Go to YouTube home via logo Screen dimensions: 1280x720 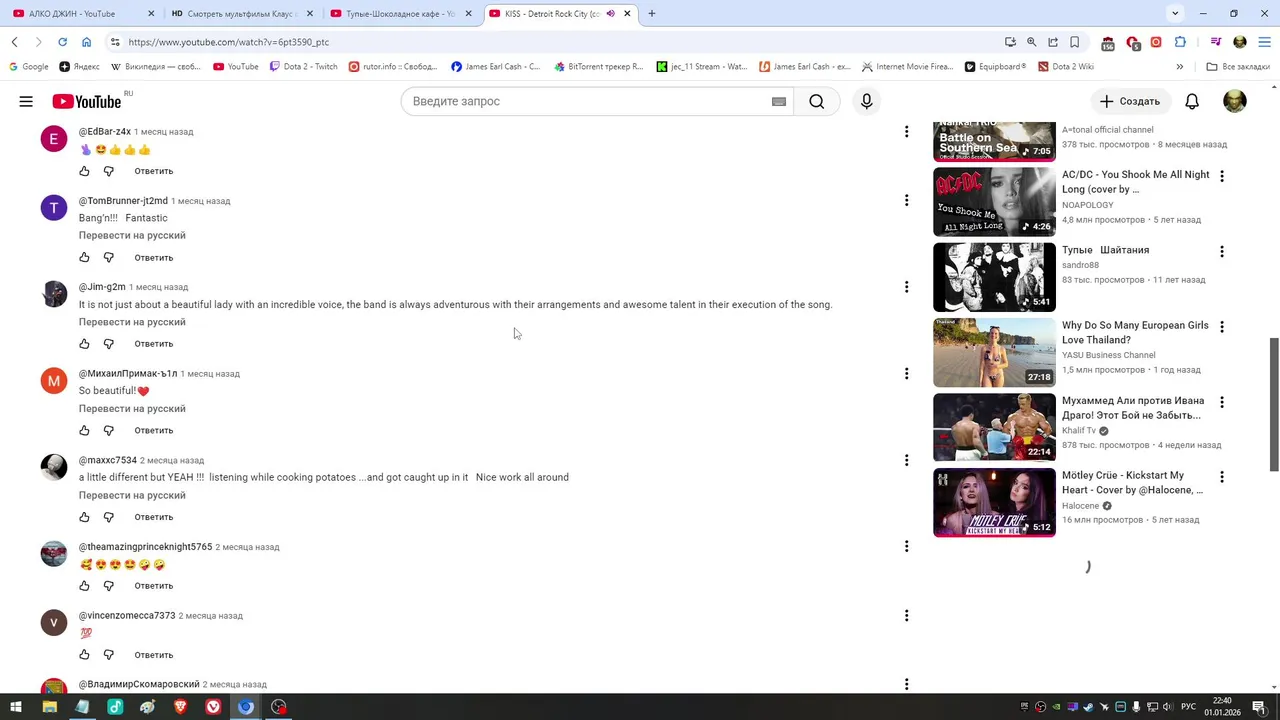coord(87,101)
